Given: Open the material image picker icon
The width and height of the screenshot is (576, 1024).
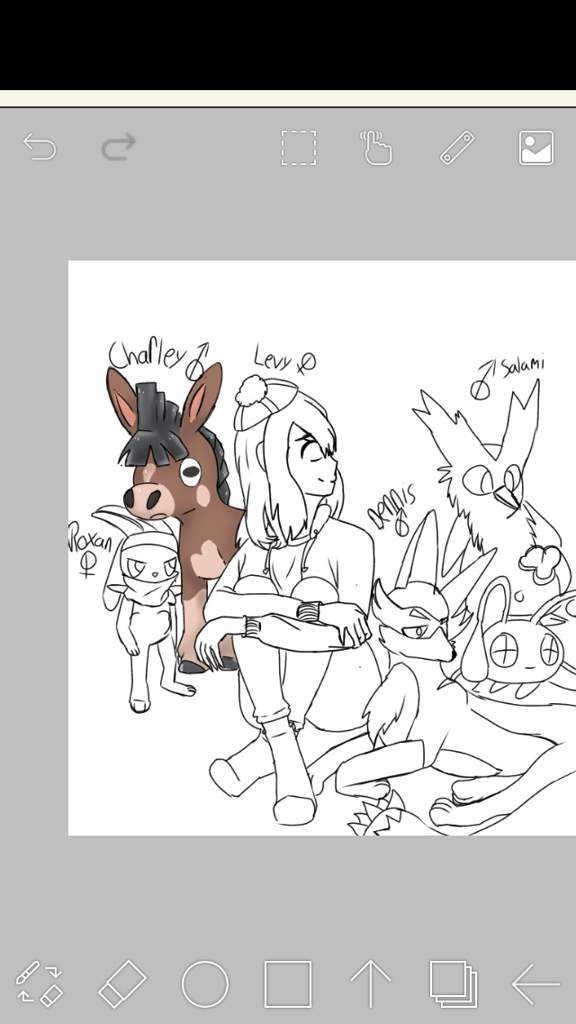Looking at the screenshot, I should (x=536, y=148).
